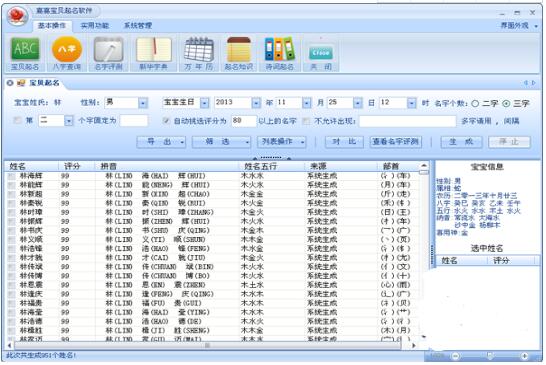The width and height of the screenshot is (546, 365).
Task: Click the zoom plus icon in status bar
Action: [524, 356]
